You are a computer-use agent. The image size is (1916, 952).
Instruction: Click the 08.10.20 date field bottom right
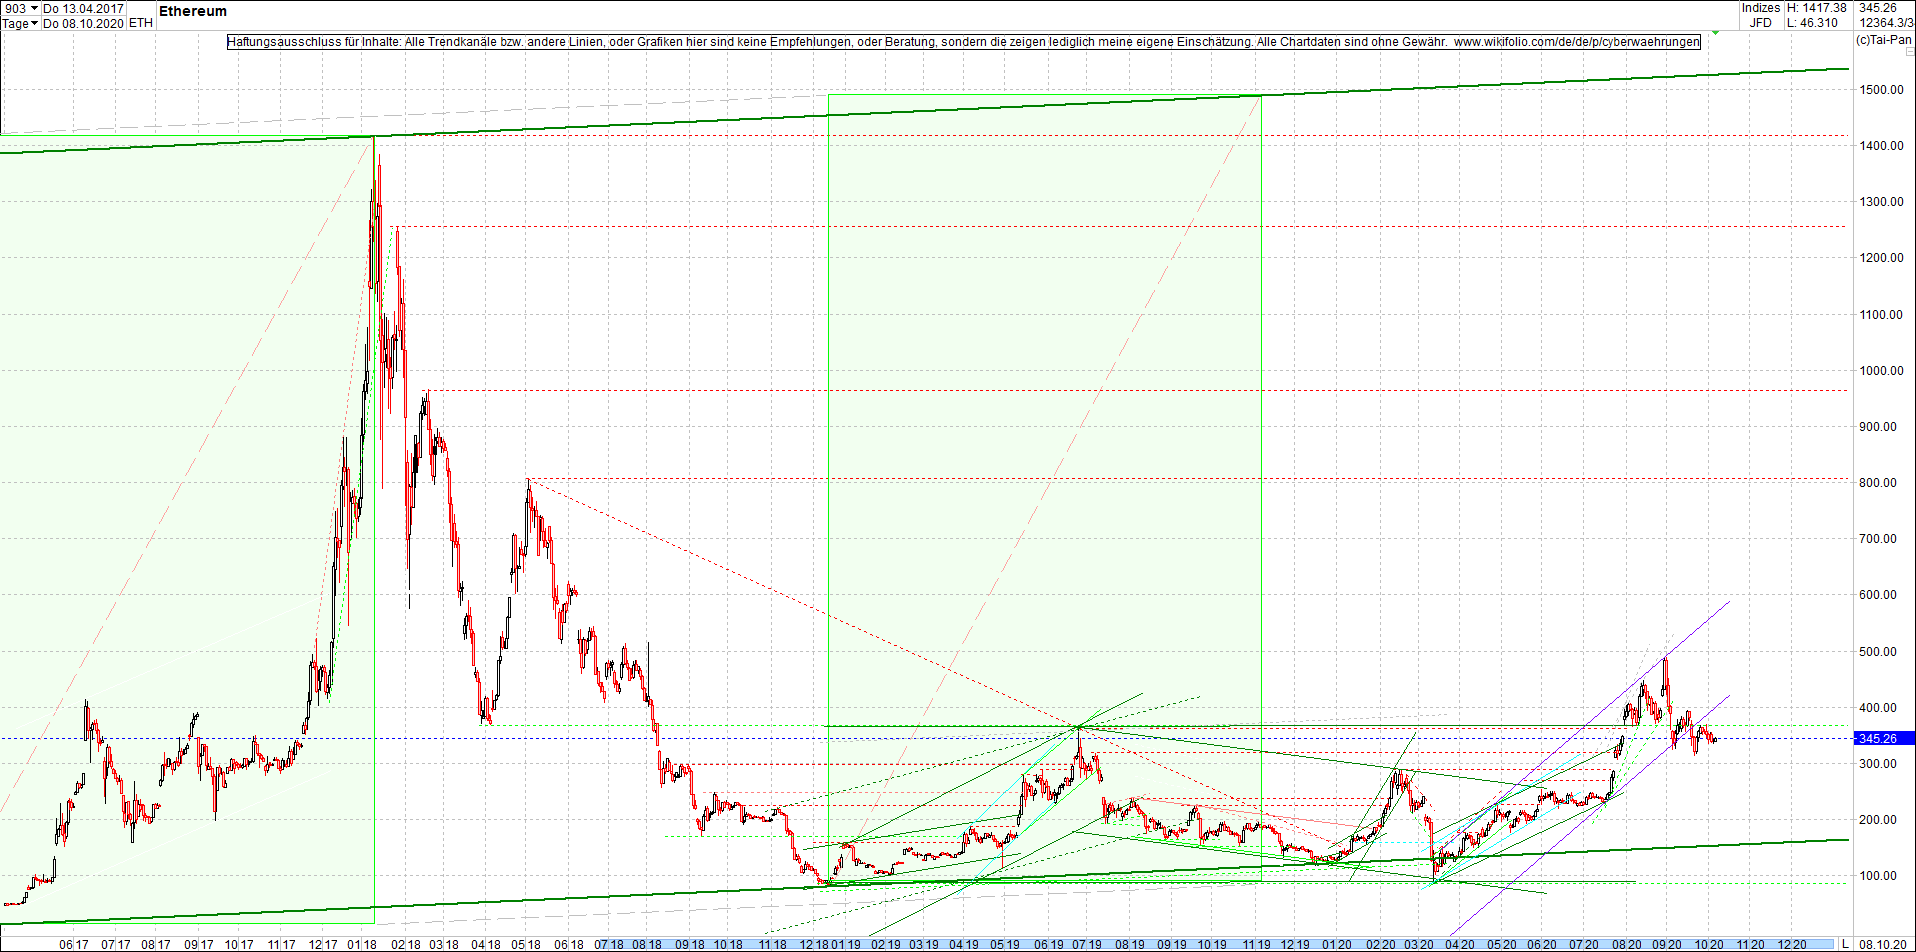pyautogui.click(x=1881, y=943)
